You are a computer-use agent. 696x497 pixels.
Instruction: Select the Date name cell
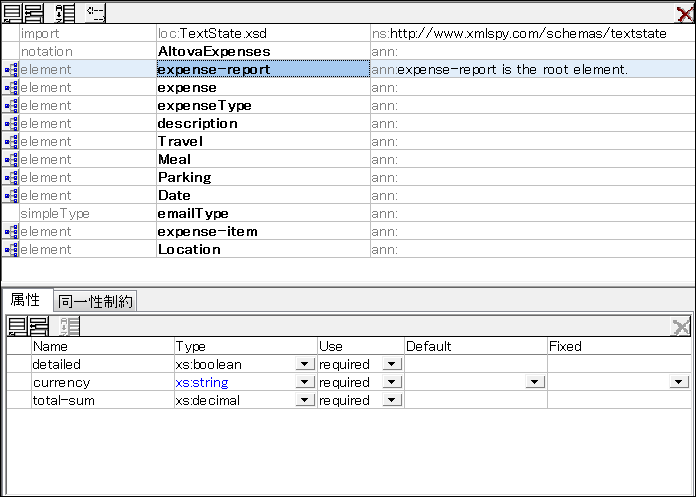click(263, 195)
